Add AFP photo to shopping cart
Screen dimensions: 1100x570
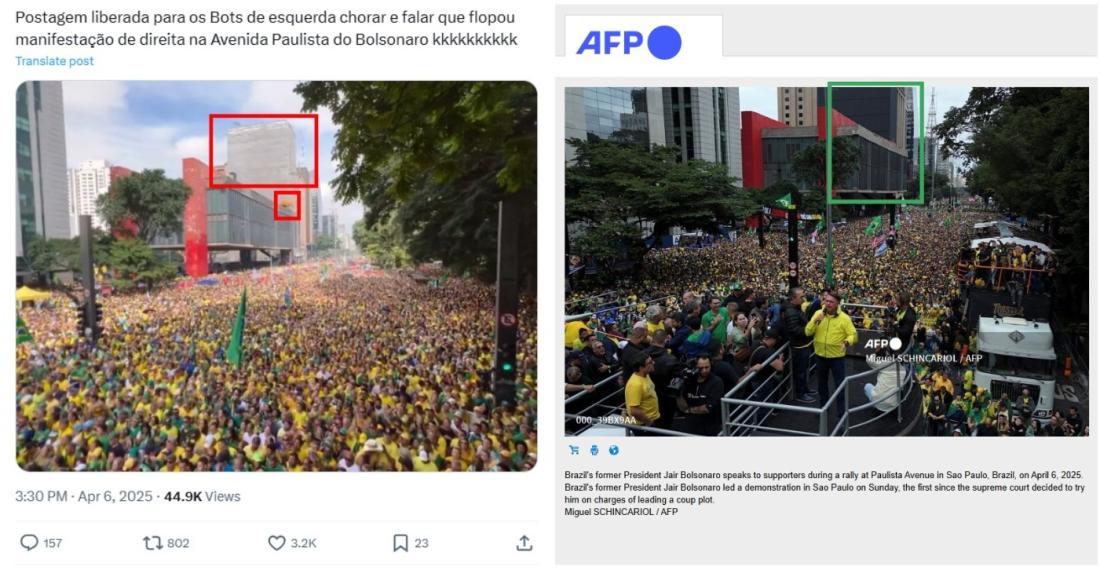574,450
